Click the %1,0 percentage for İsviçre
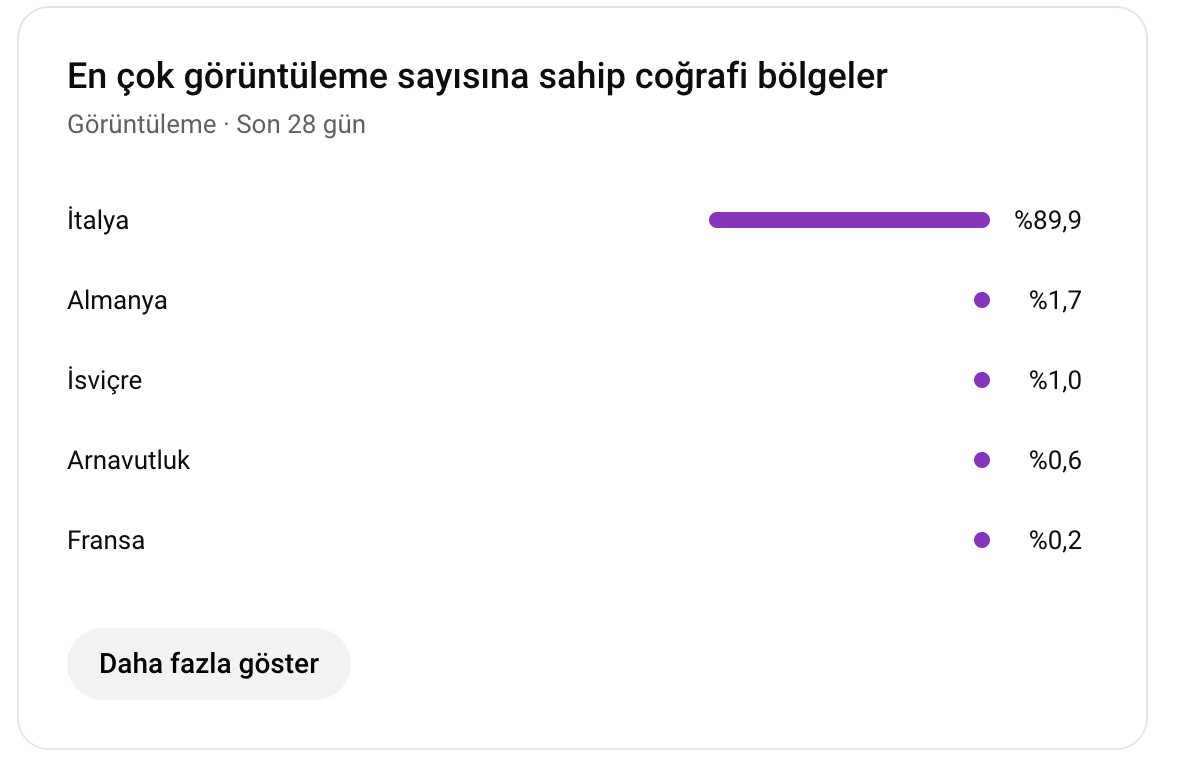1178x770 pixels. [1055, 380]
